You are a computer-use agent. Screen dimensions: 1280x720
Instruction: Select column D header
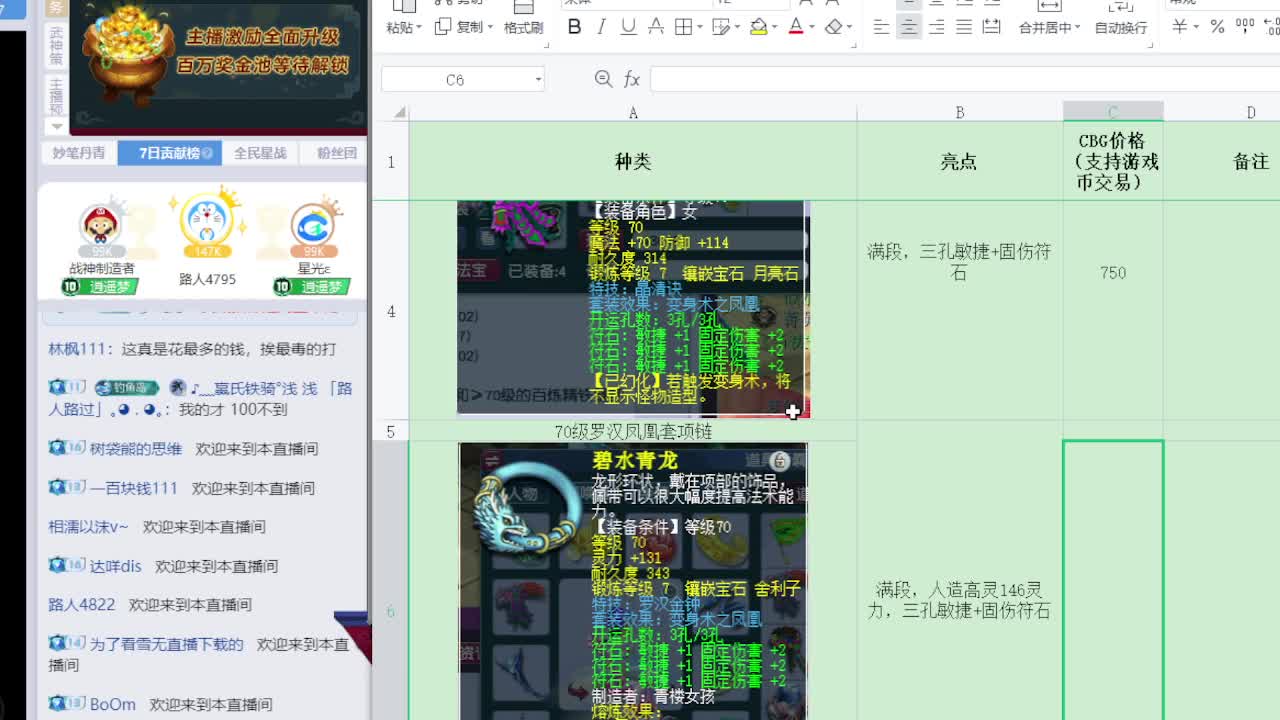point(1251,112)
